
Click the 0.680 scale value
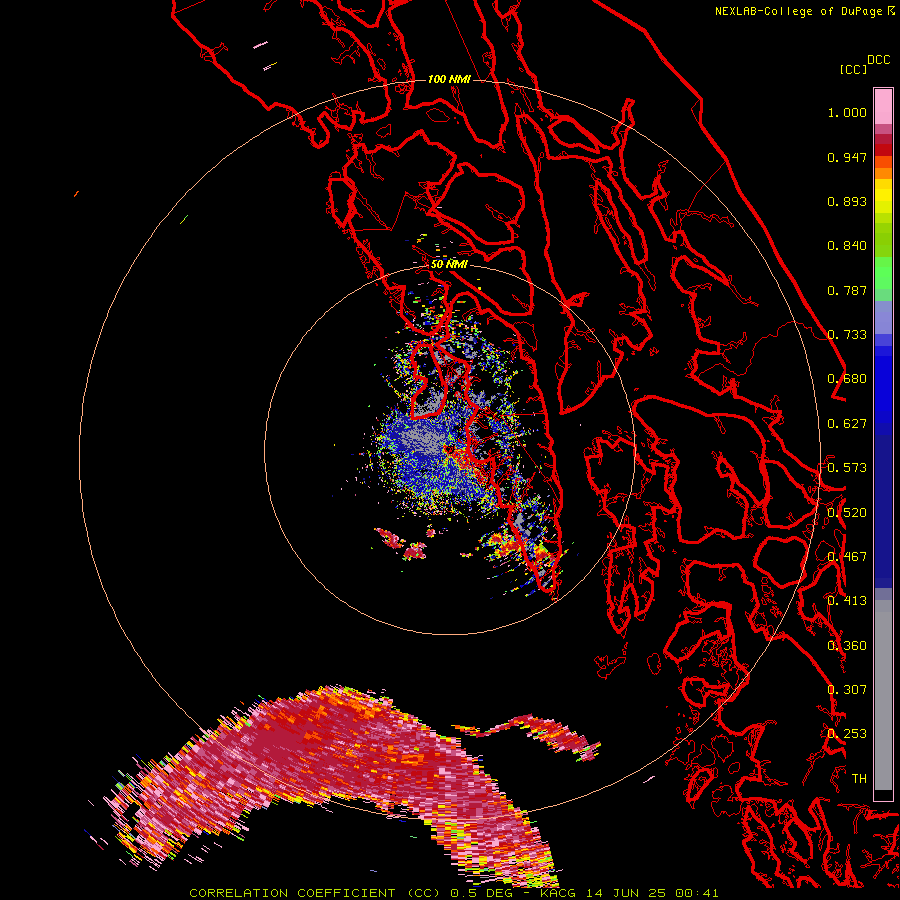coord(847,379)
